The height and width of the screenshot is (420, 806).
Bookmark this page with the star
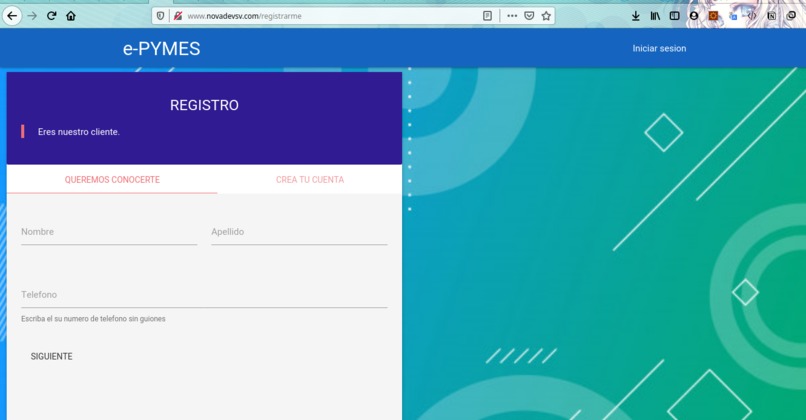click(x=546, y=16)
